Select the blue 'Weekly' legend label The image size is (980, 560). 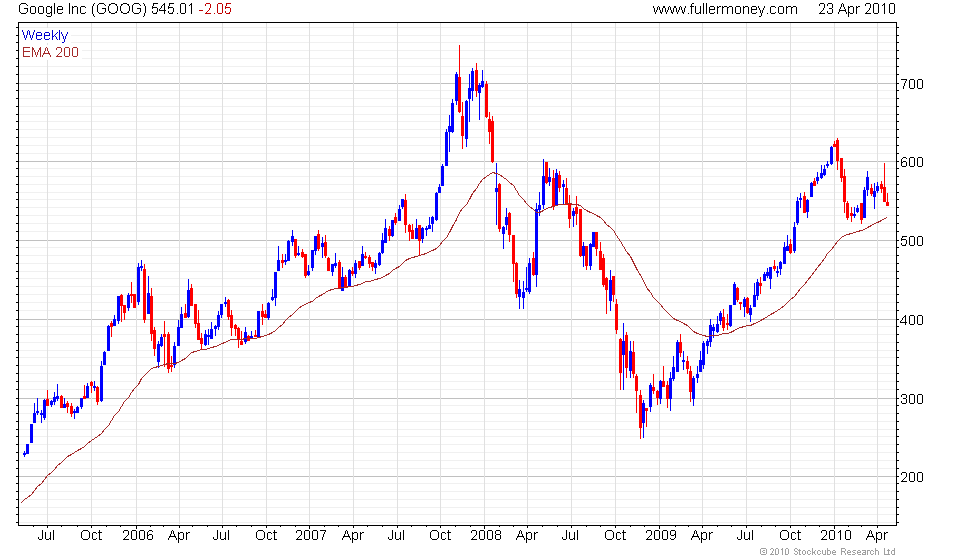(45, 36)
